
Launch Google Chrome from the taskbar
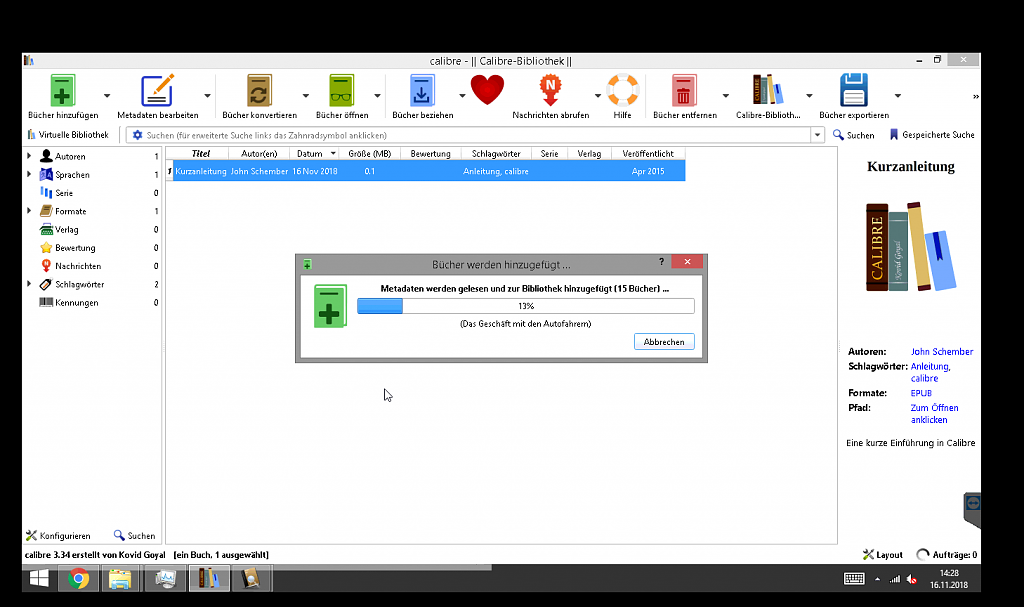pos(78,578)
